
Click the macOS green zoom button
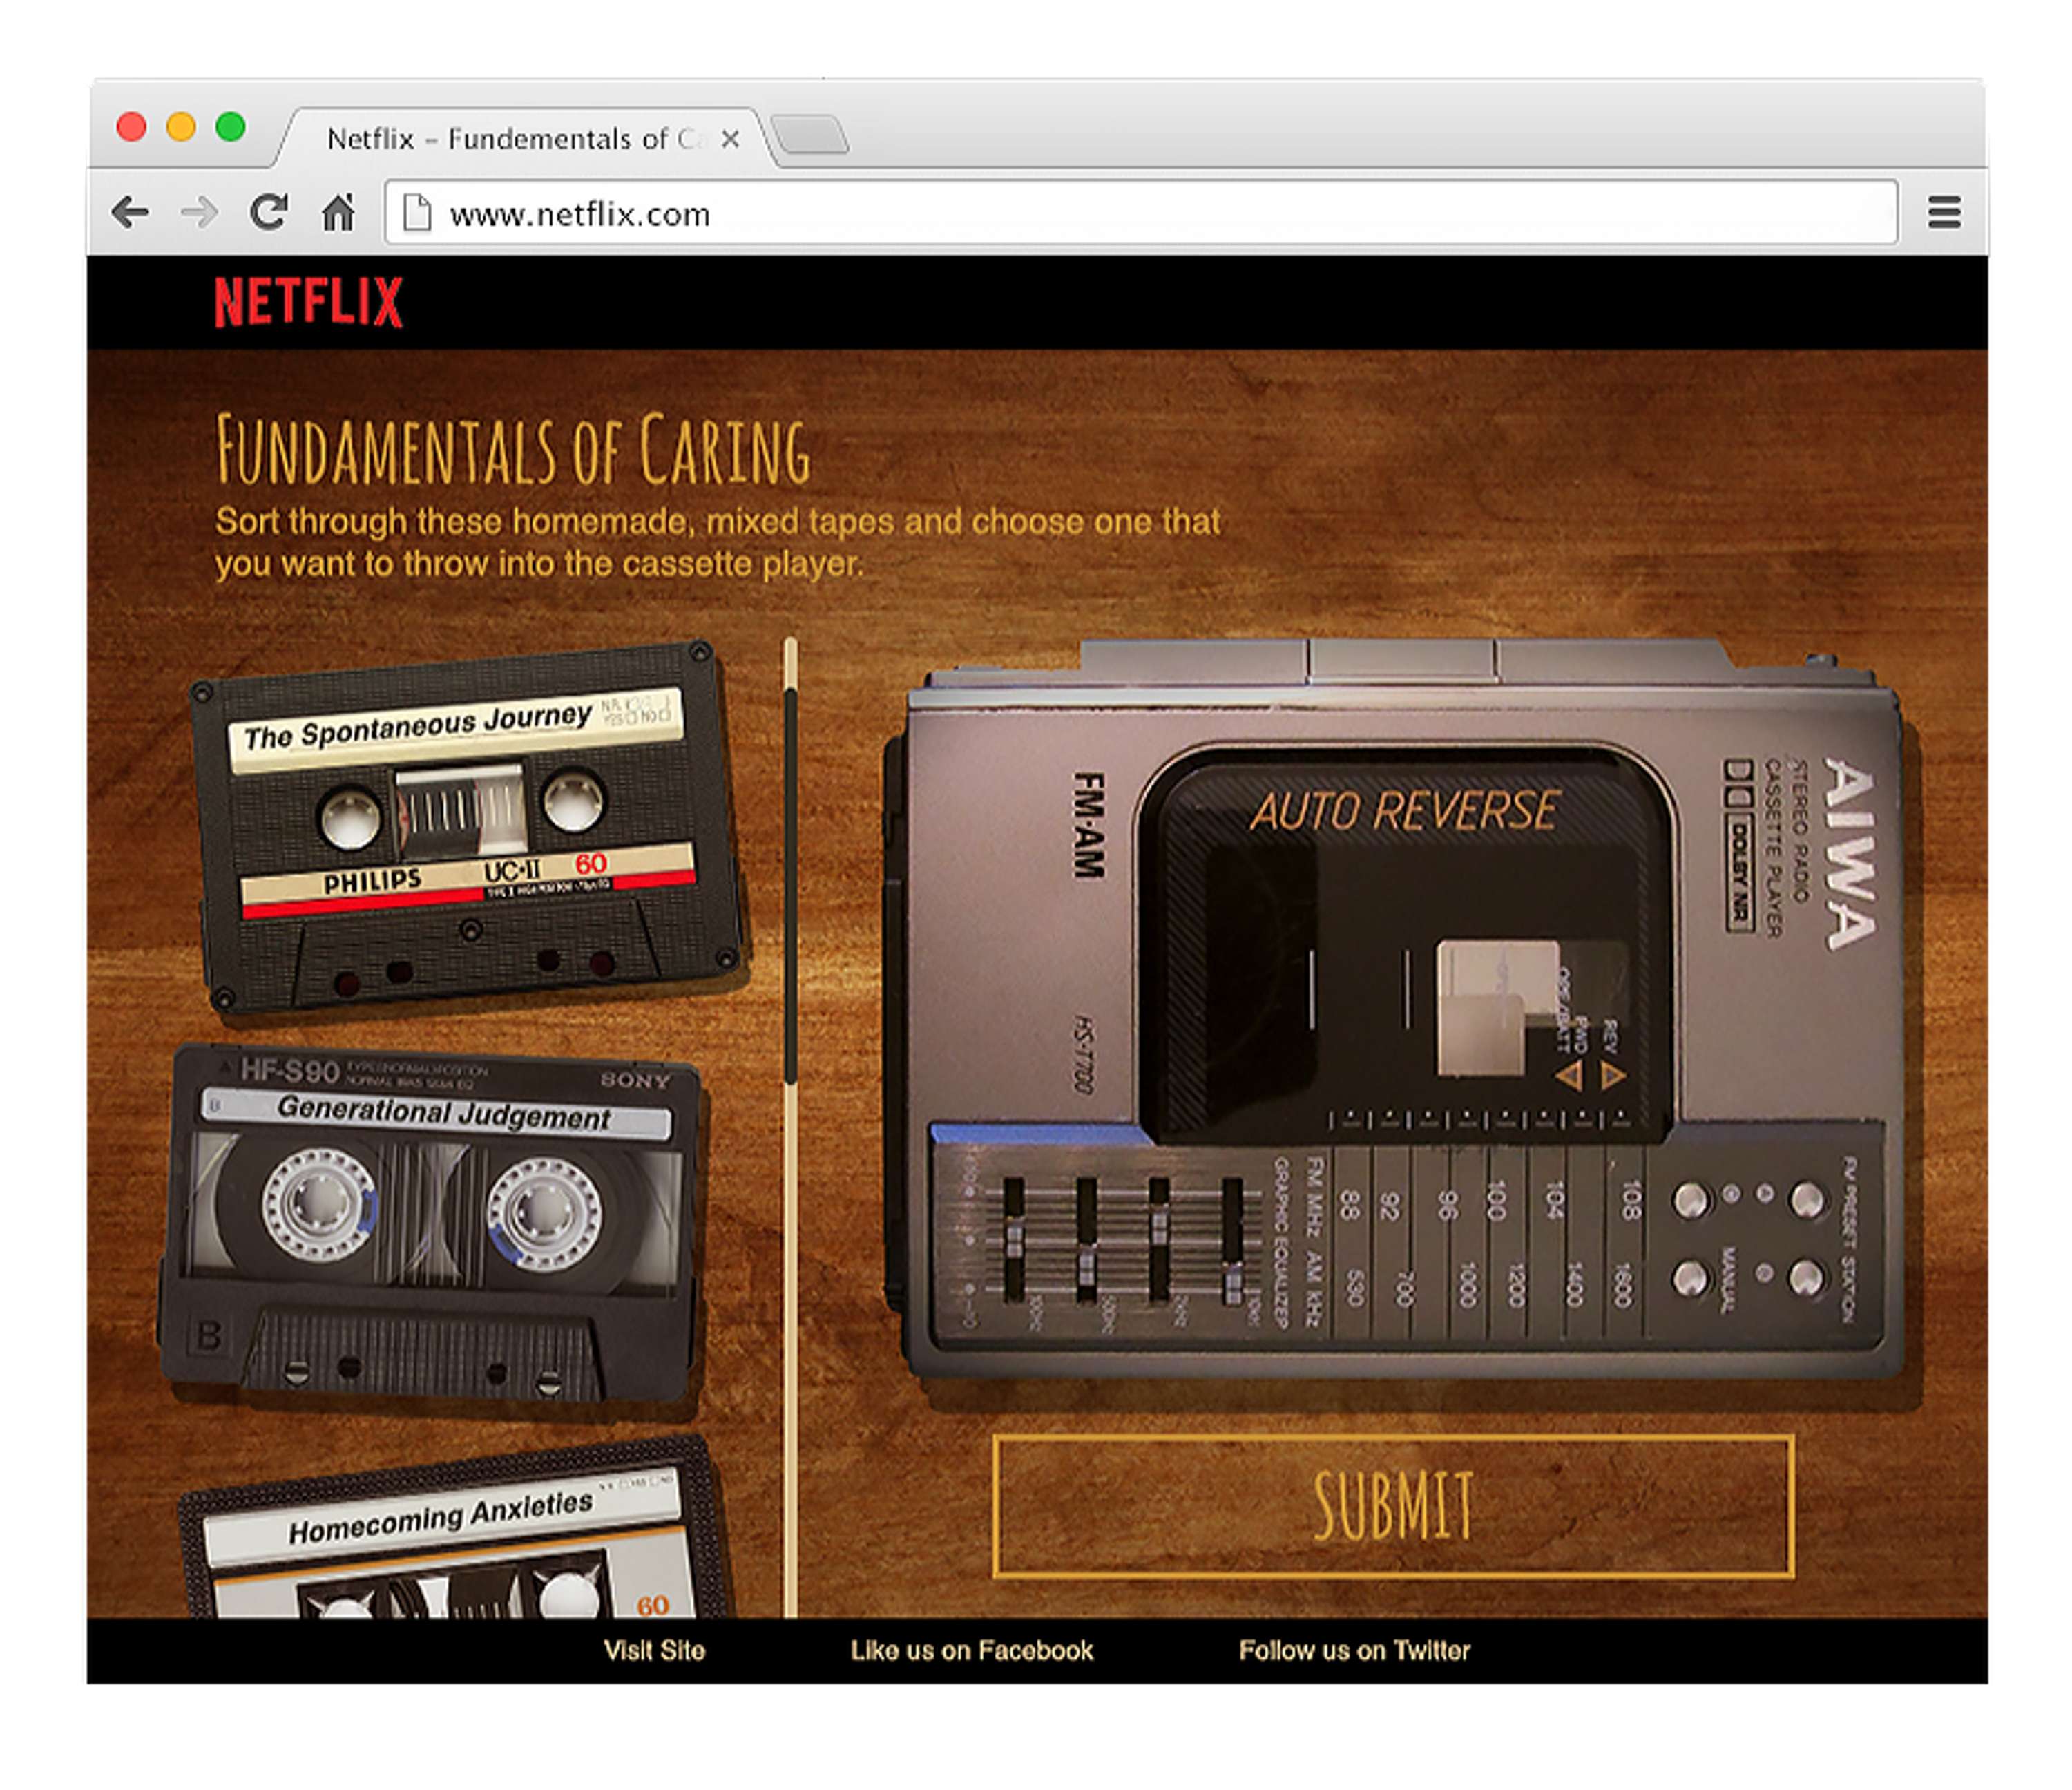point(230,127)
